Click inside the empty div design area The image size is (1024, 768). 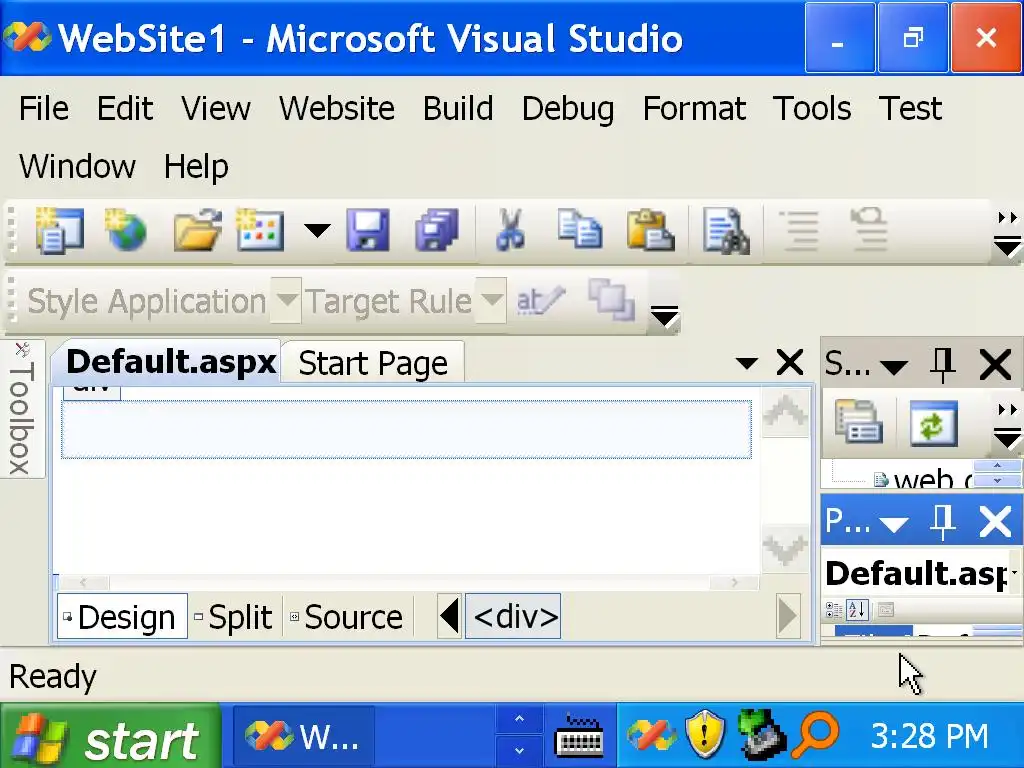click(406, 429)
